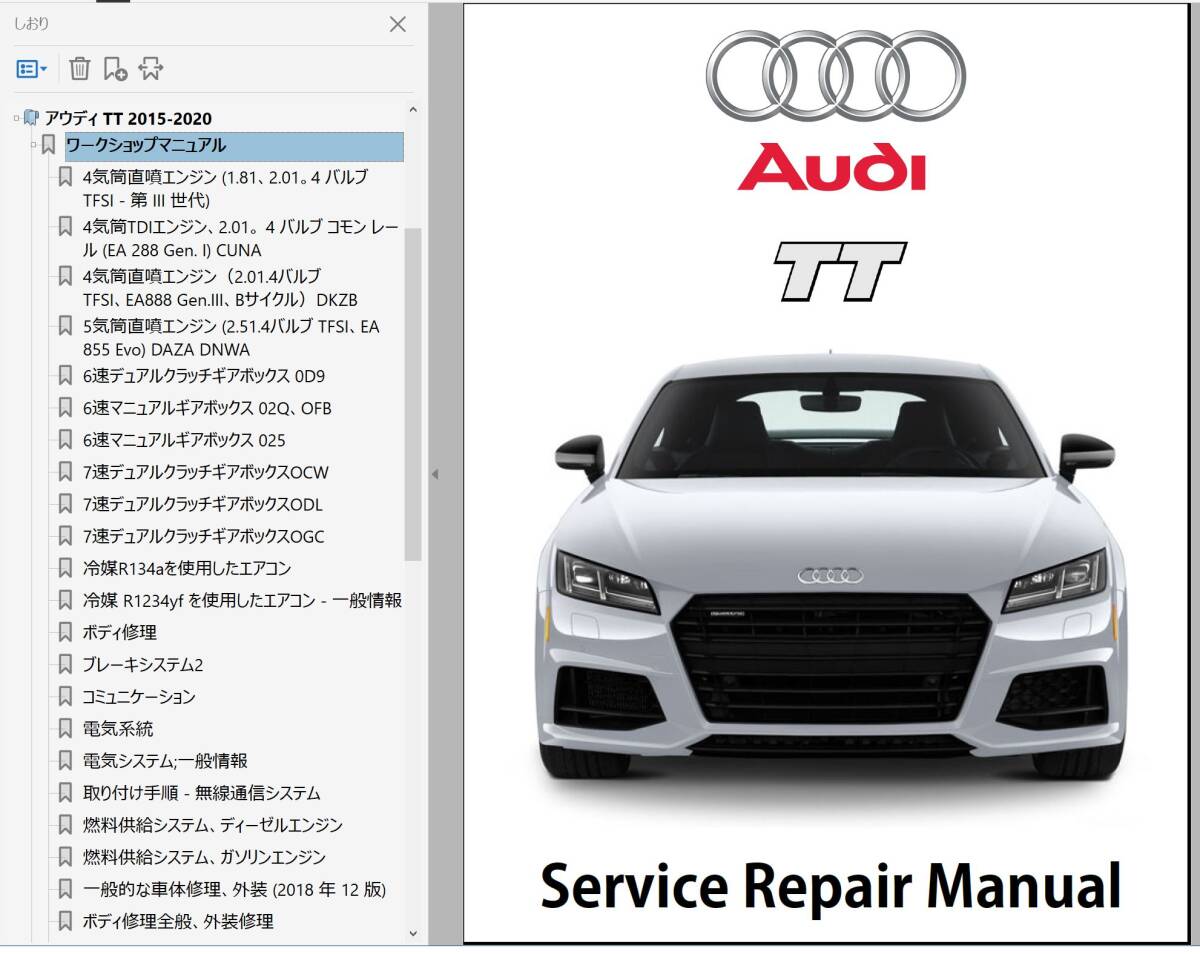Viewport: 1200px width, 954px height.
Task: Click the bookmarks panel scroll up arrow
Action: 414,111
